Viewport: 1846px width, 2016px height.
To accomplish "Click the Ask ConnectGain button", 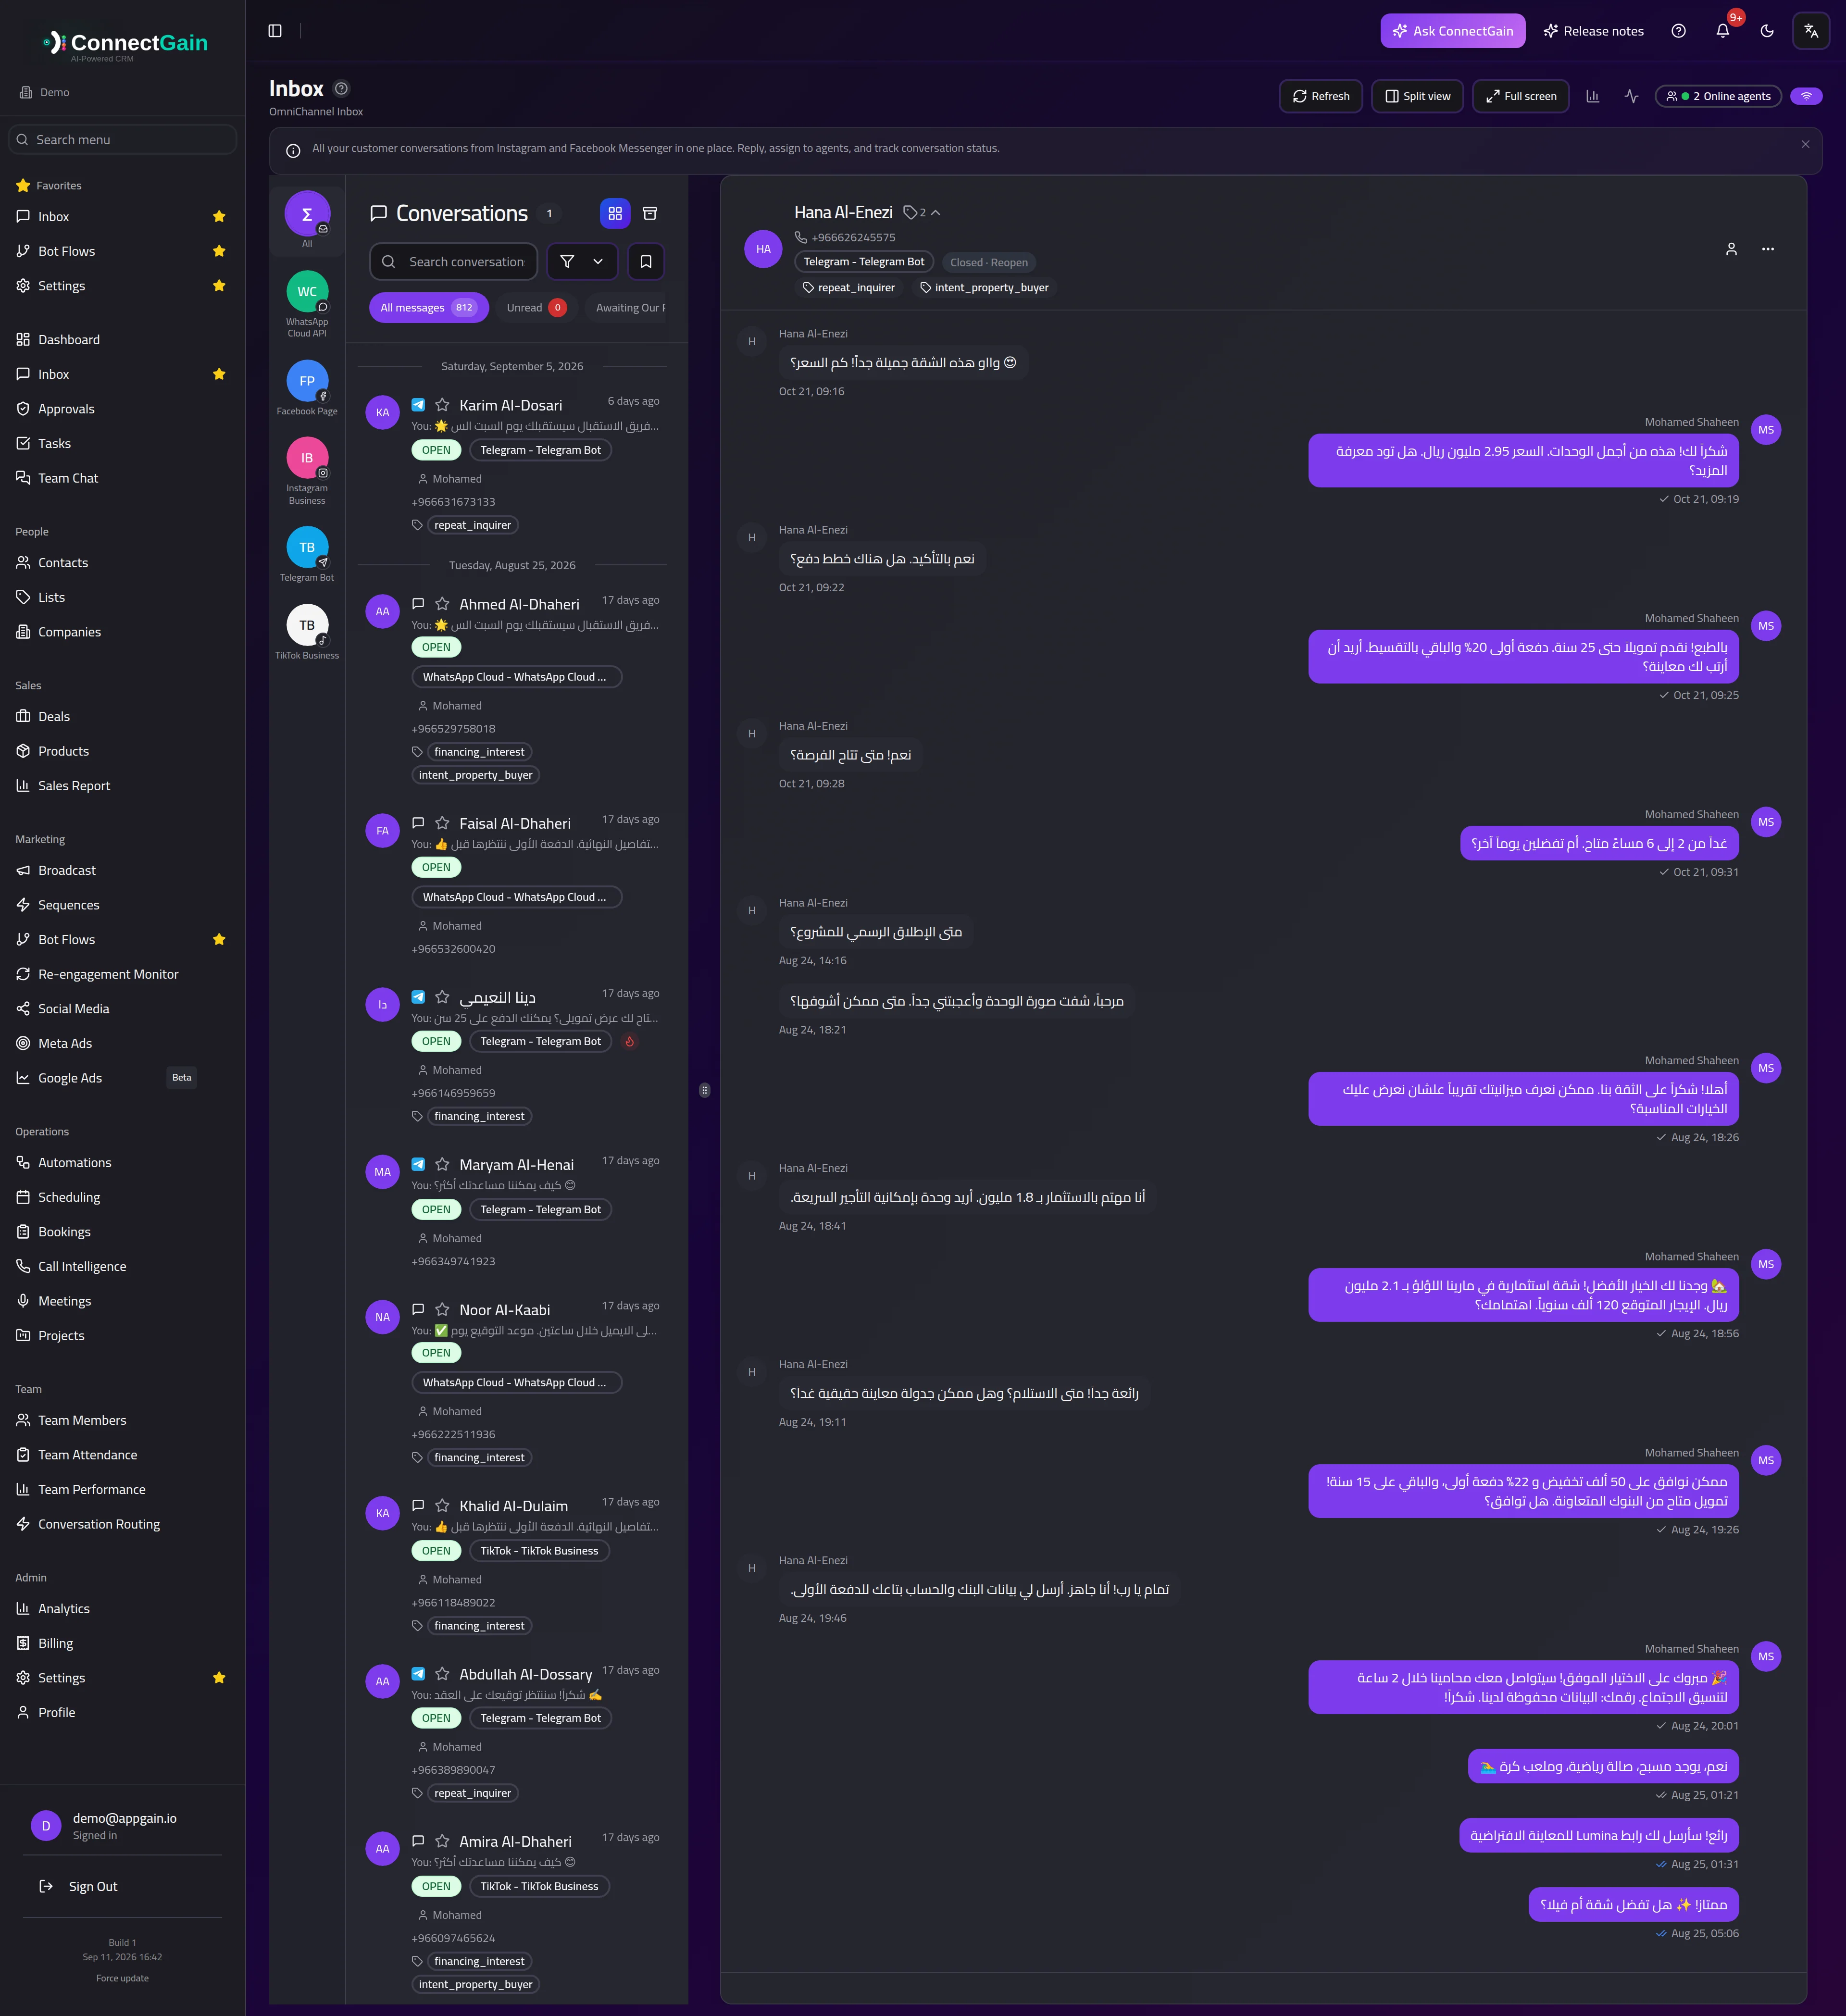I will tap(1452, 31).
